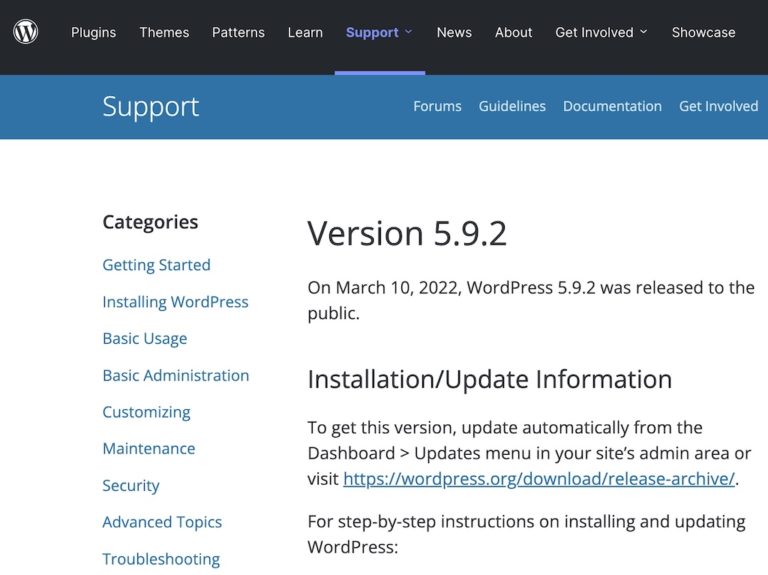
Task: Go to Themes in top navigation
Action: tap(164, 32)
